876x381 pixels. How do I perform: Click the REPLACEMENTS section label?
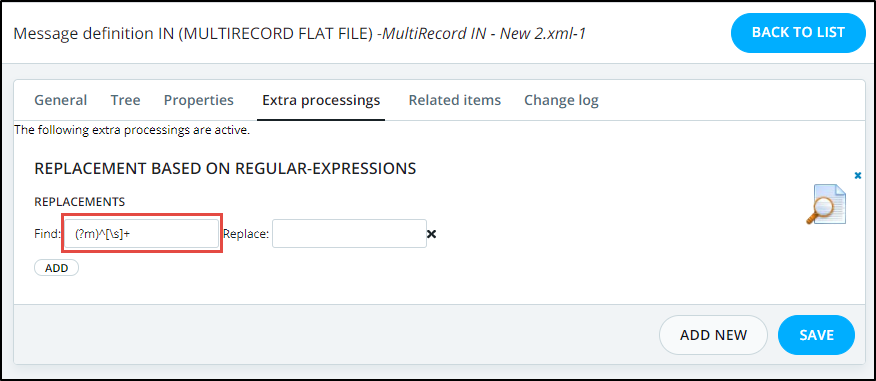79,201
